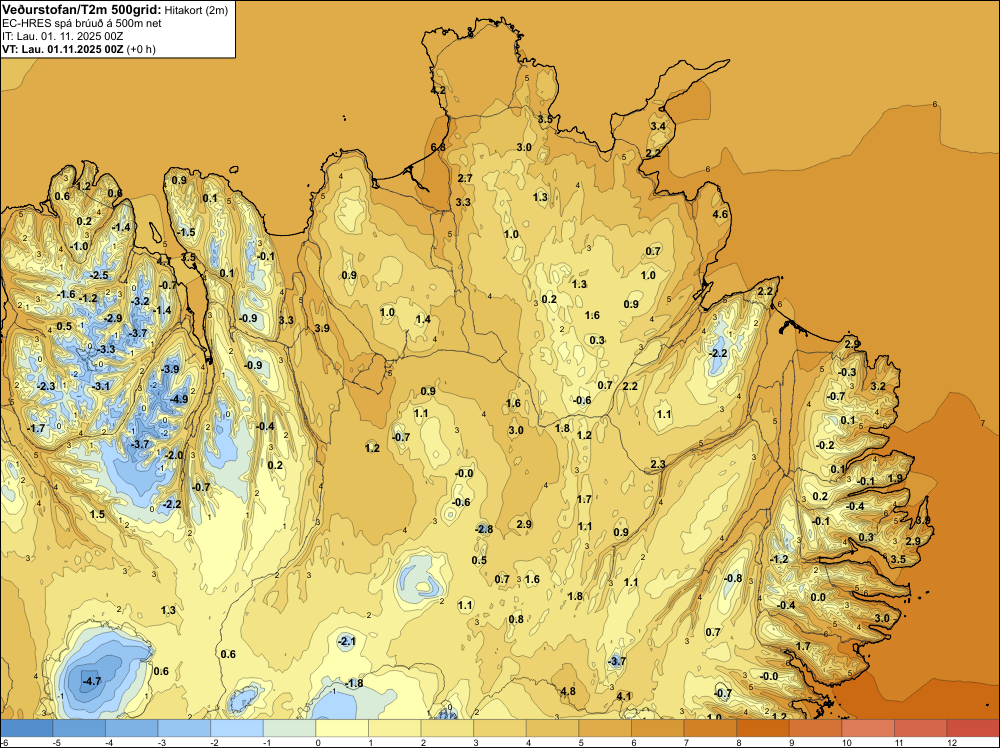Pick legend color between 8 and 9
This screenshot has width=1000, height=748.
coord(763,728)
